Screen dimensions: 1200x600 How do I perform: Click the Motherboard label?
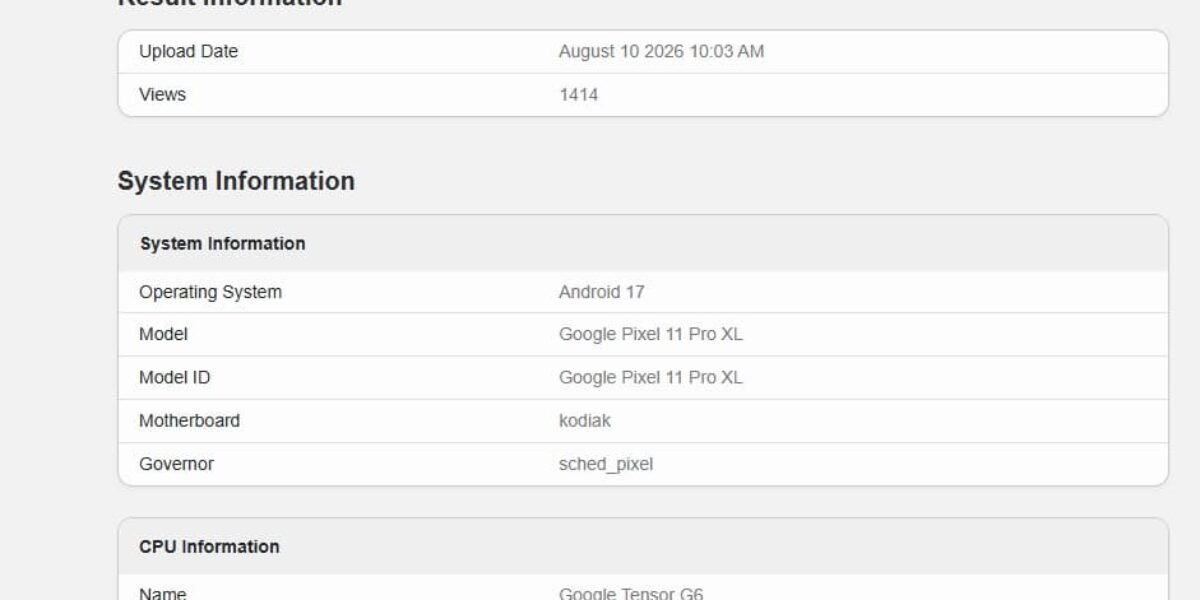(x=189, y=421)
